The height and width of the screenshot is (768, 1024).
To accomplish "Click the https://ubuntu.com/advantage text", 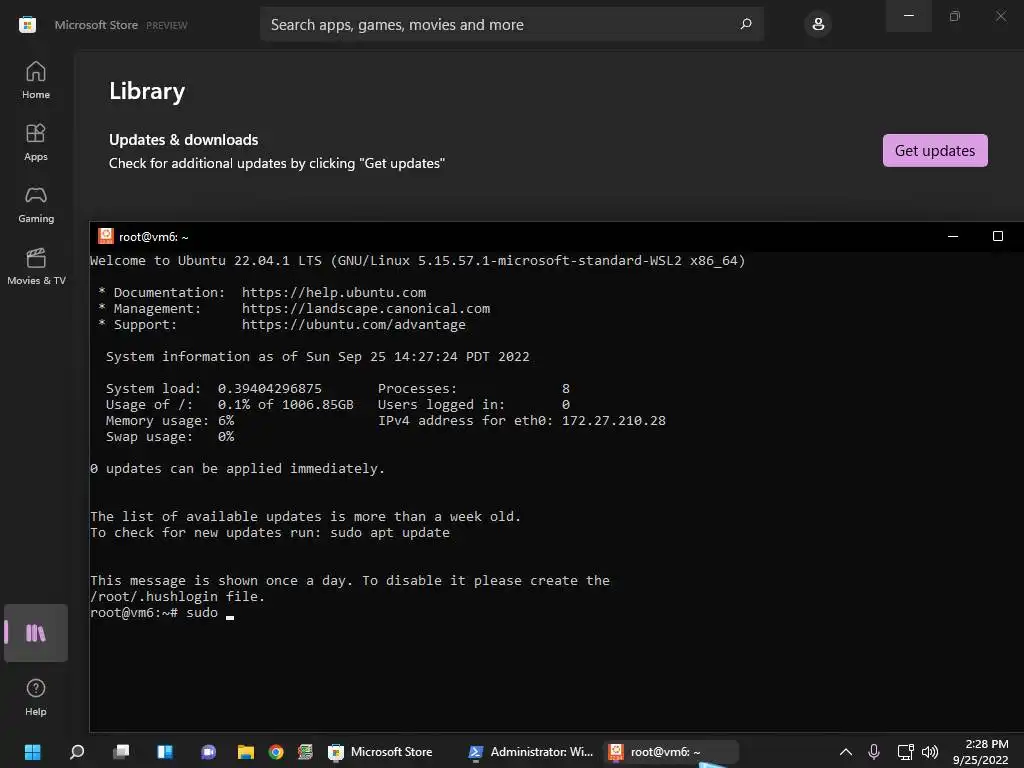I will pyautogui.click(x=353, y=325).
